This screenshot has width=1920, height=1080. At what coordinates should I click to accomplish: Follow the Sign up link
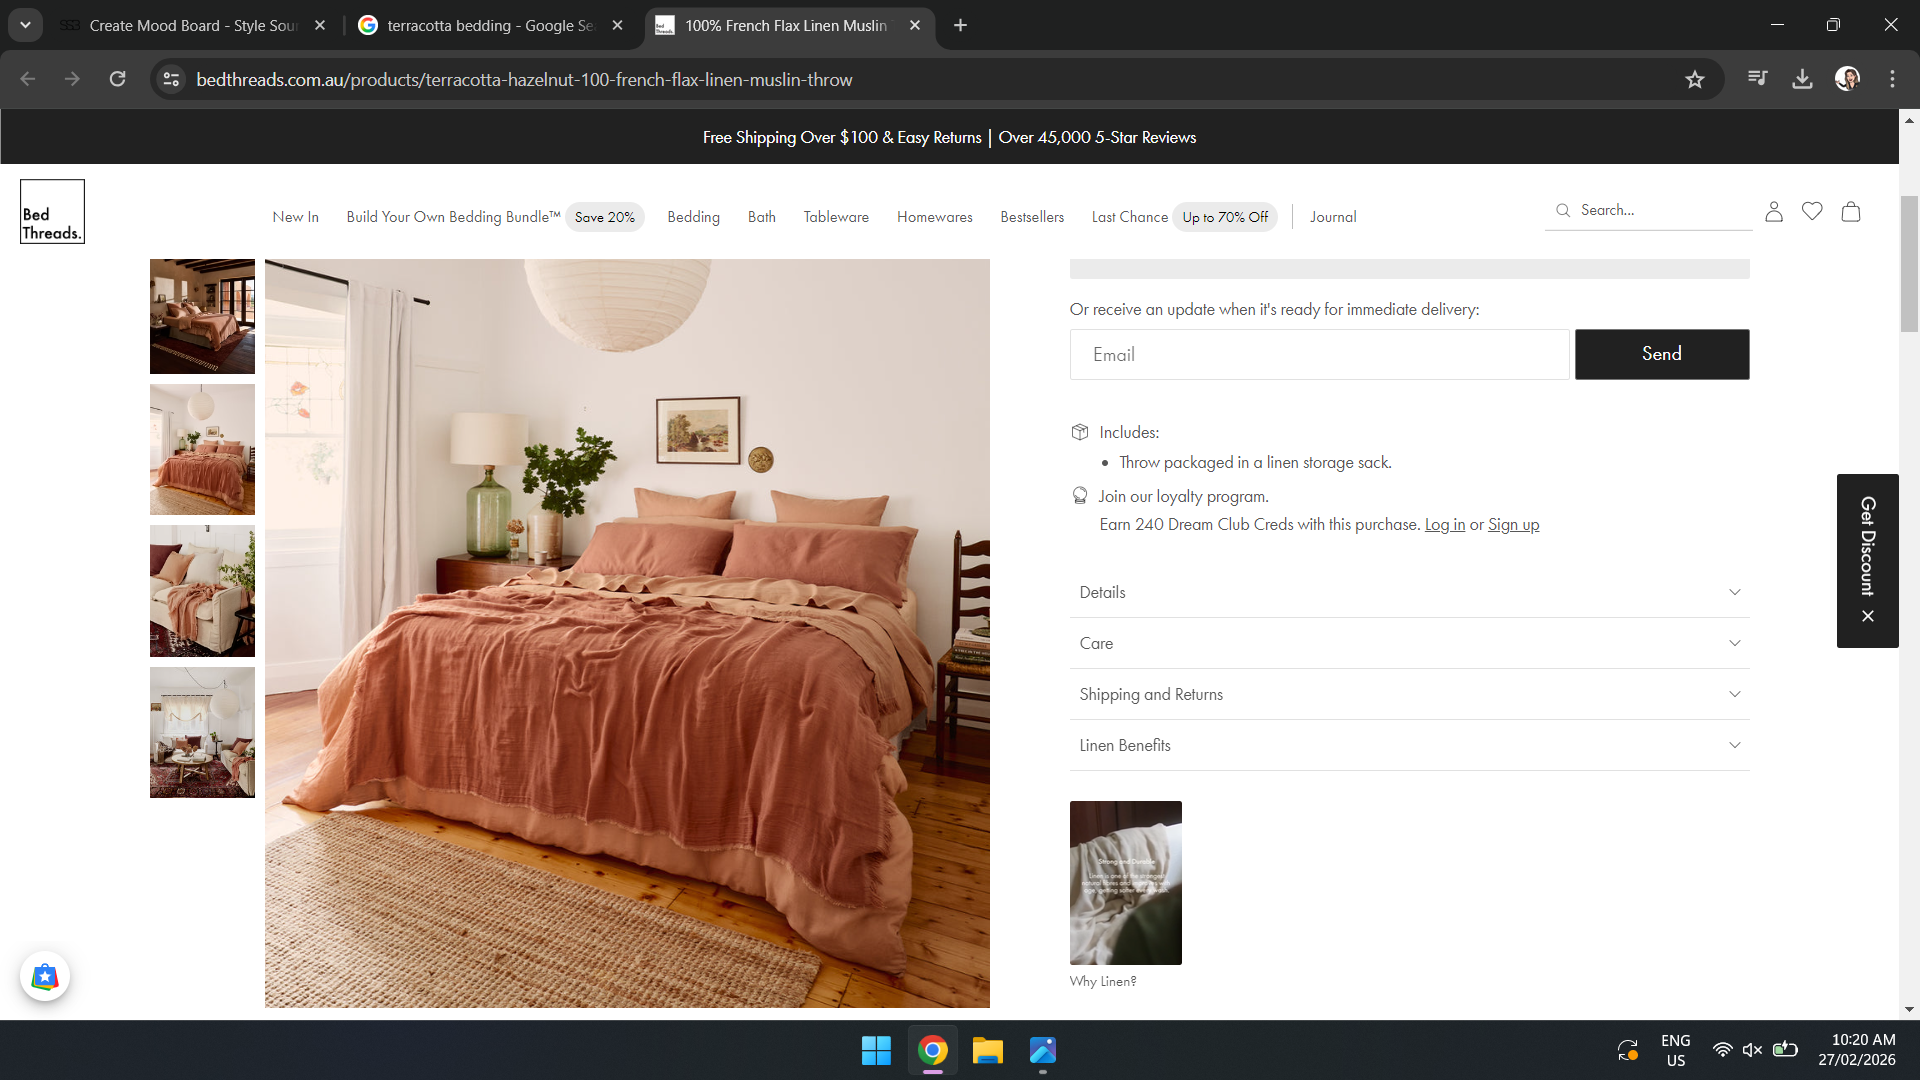click(x=1513, y=524)
